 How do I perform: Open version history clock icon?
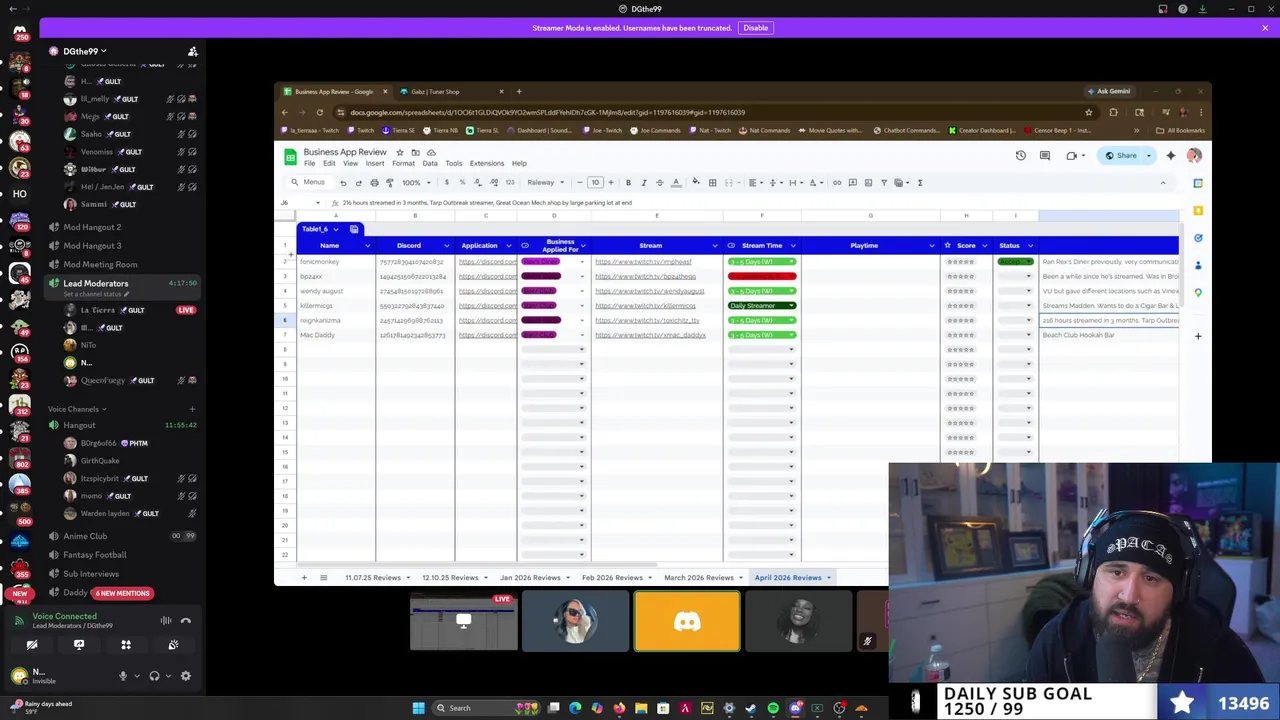[1020, 156]
